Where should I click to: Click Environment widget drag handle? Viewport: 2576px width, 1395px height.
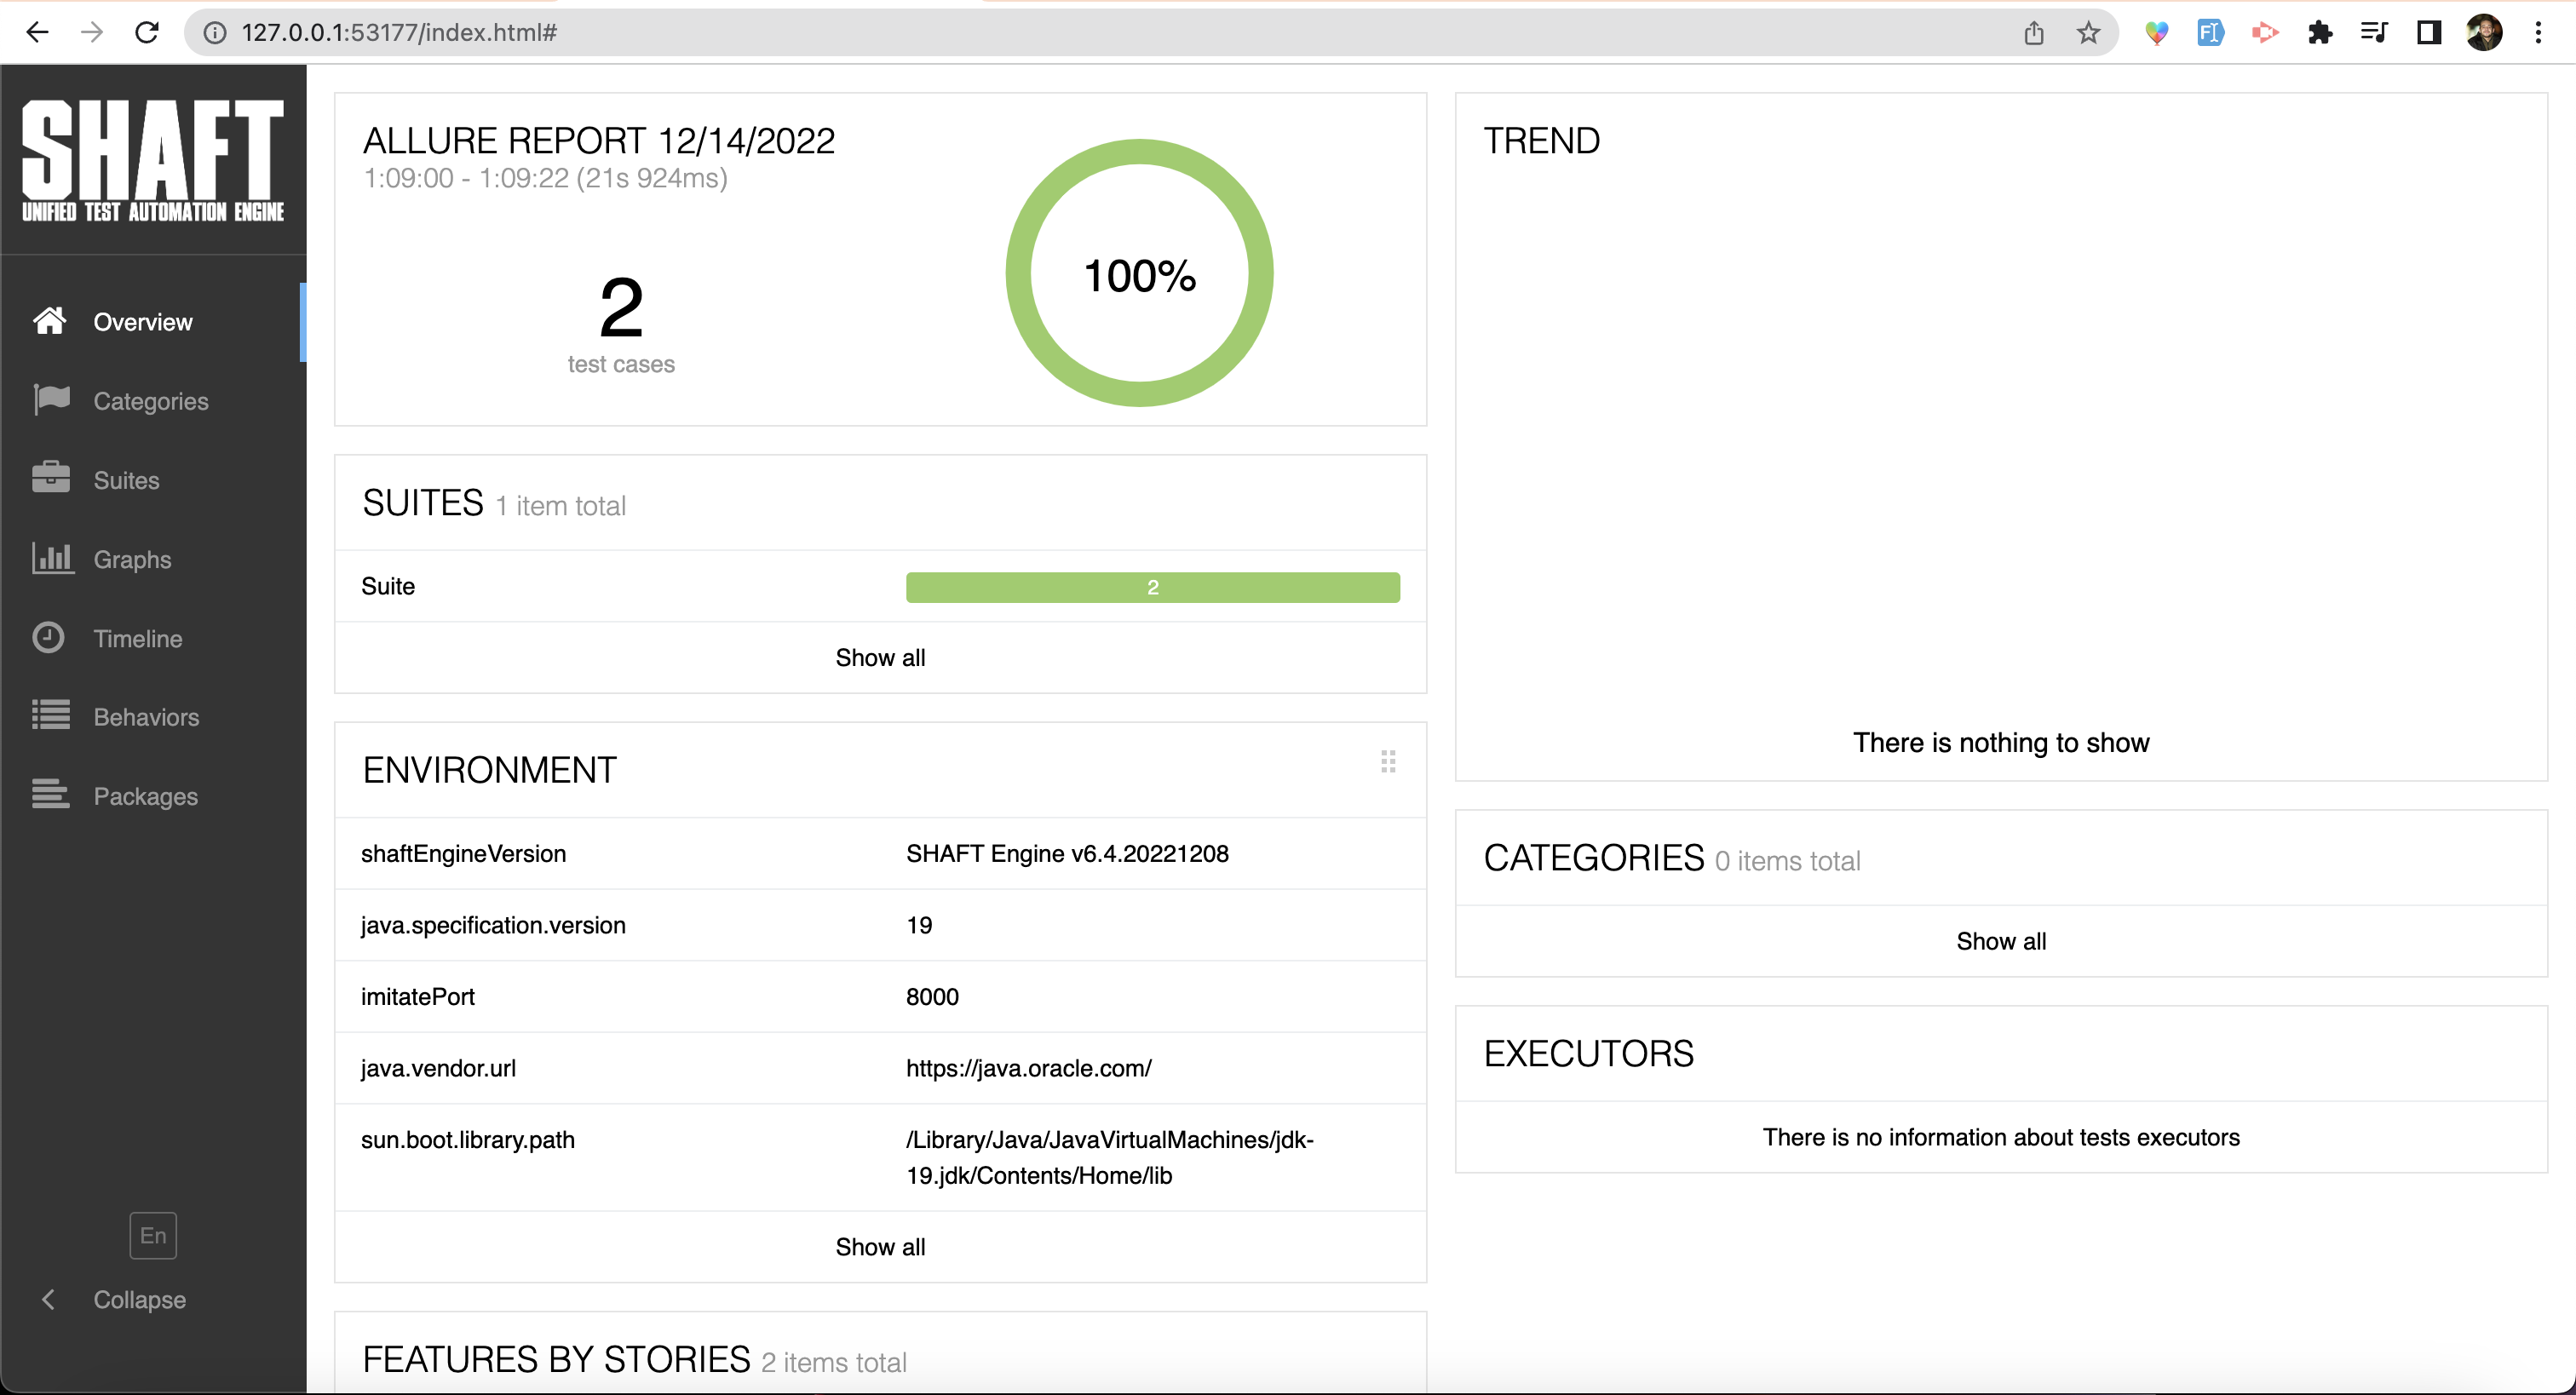(1388, 762)
